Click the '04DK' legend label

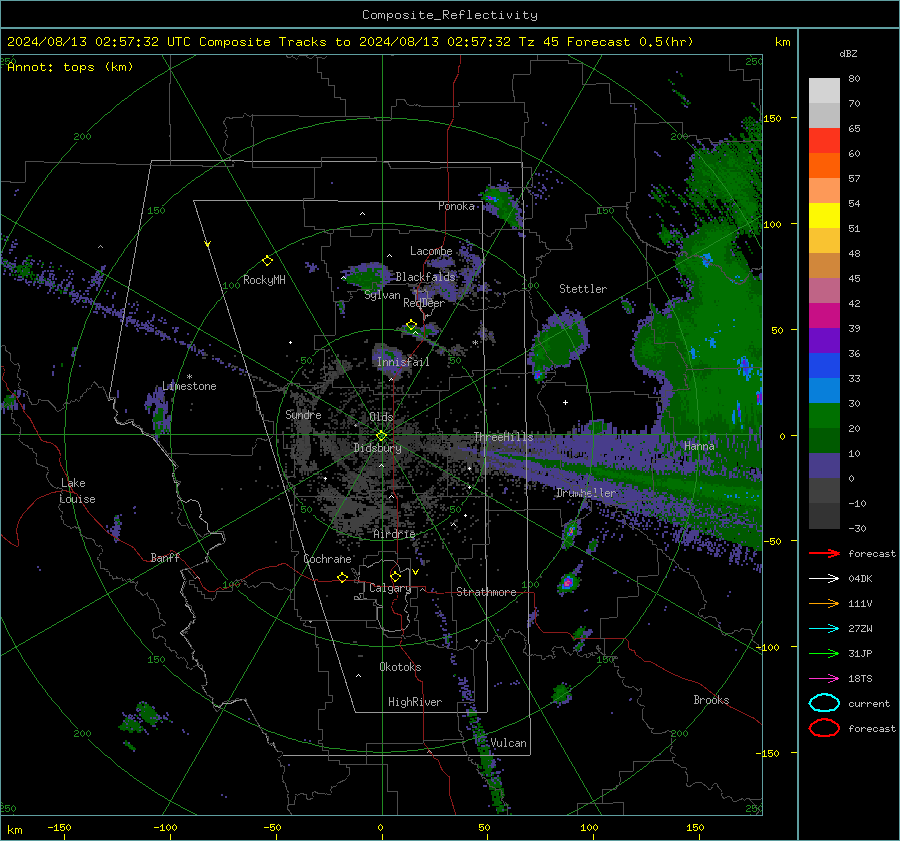coord(860,579)
